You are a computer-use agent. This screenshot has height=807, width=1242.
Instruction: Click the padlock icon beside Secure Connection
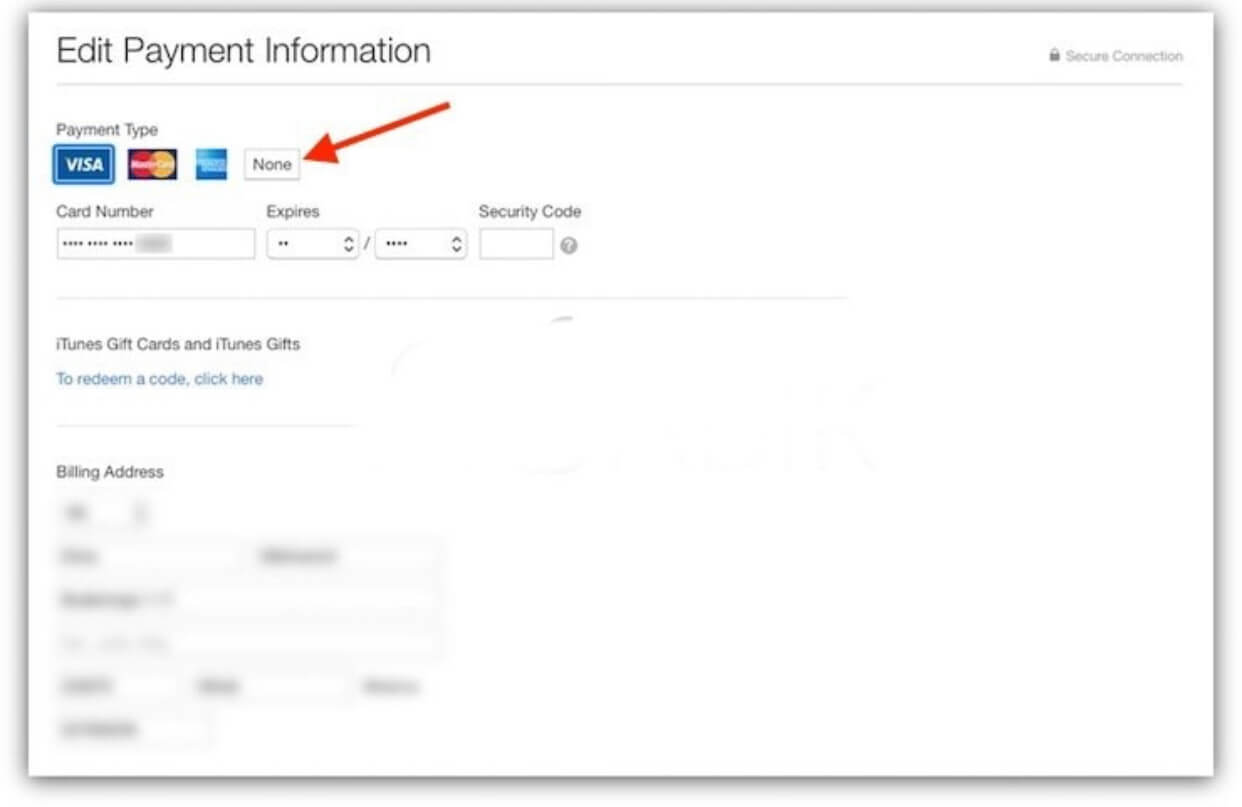click(1054, 56)
